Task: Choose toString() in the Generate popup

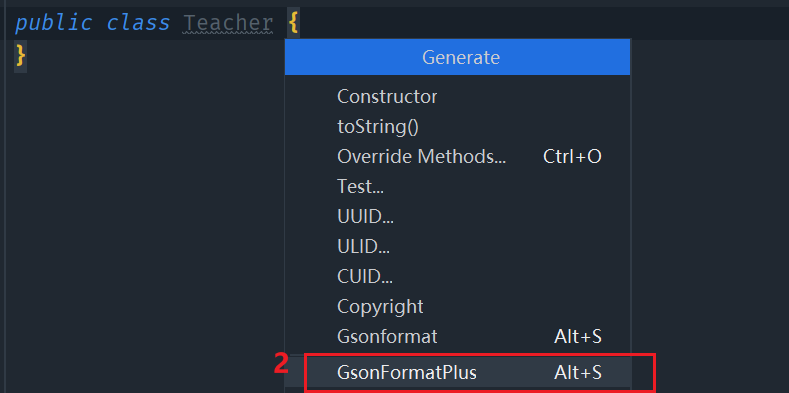Action: tap(457, 127)
